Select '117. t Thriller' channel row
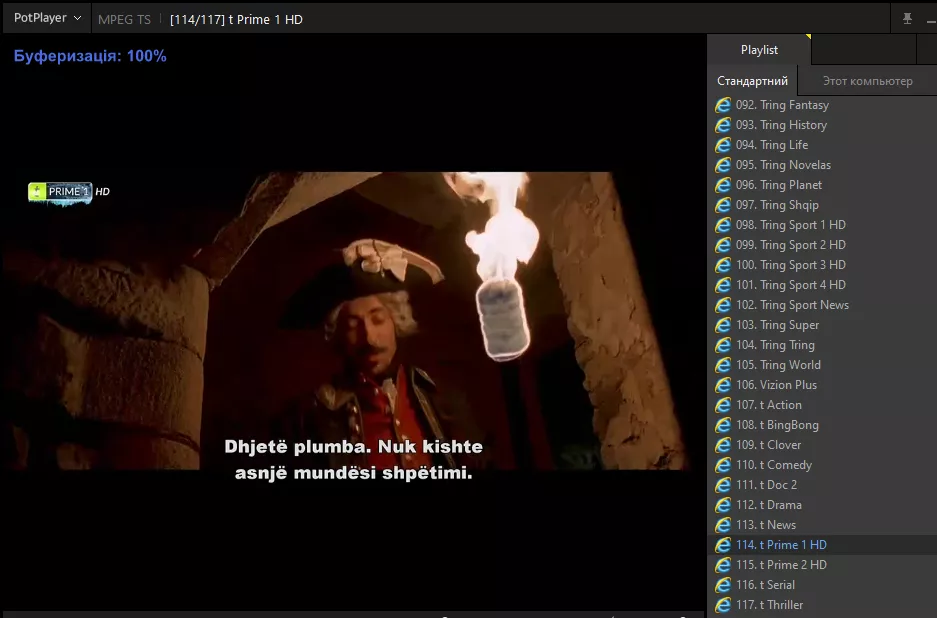Screen dimensions: 937x618 point(822,605)
